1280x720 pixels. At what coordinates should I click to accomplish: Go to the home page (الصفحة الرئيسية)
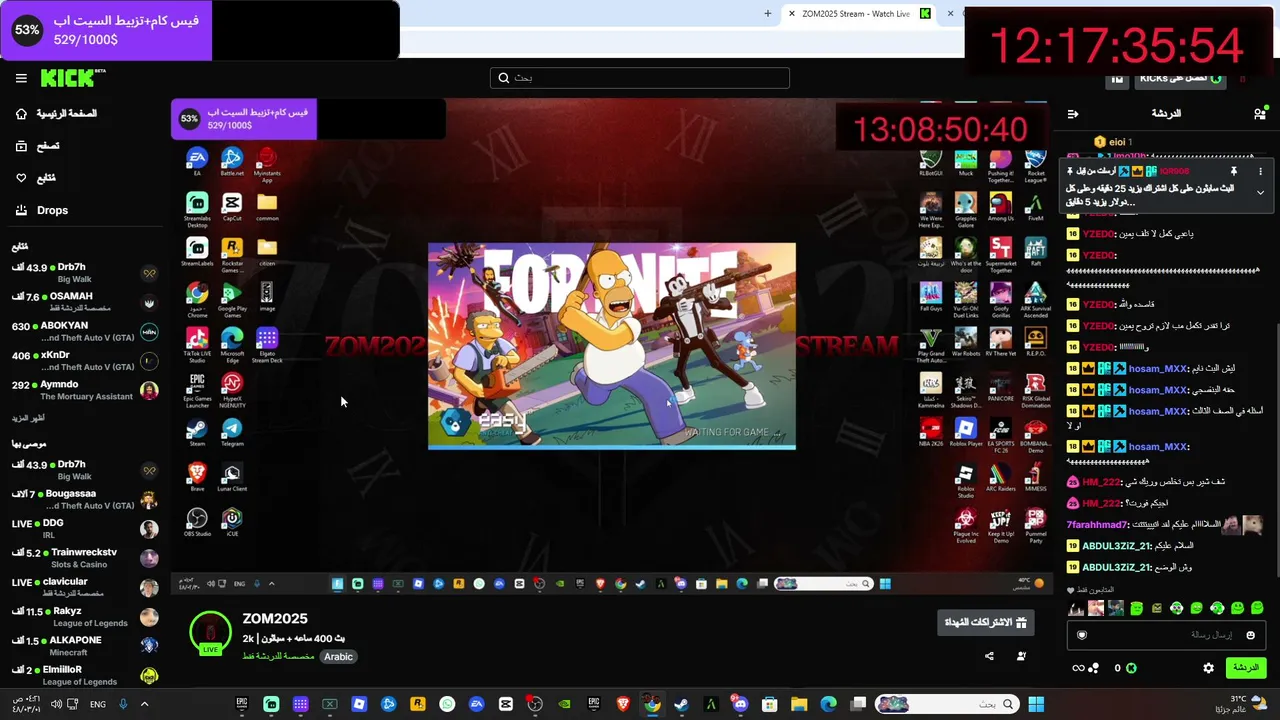tap(56, 114)
